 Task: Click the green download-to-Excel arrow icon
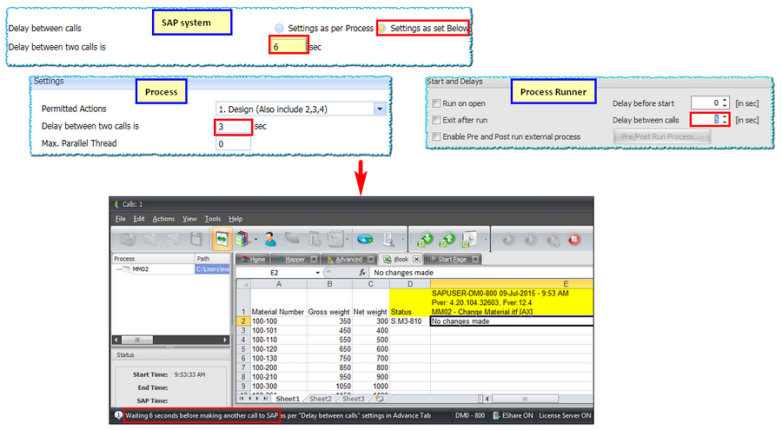[x=425, y=239]
